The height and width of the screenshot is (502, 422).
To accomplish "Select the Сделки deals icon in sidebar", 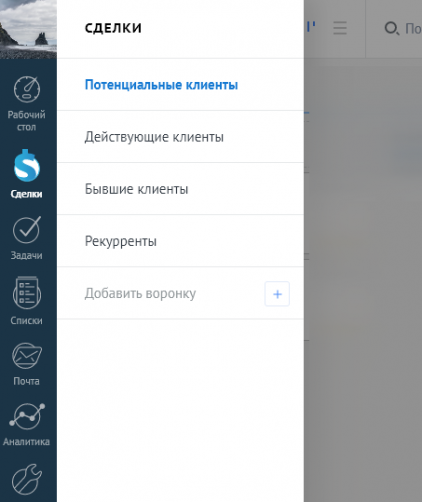I will (x=27, y=166).
